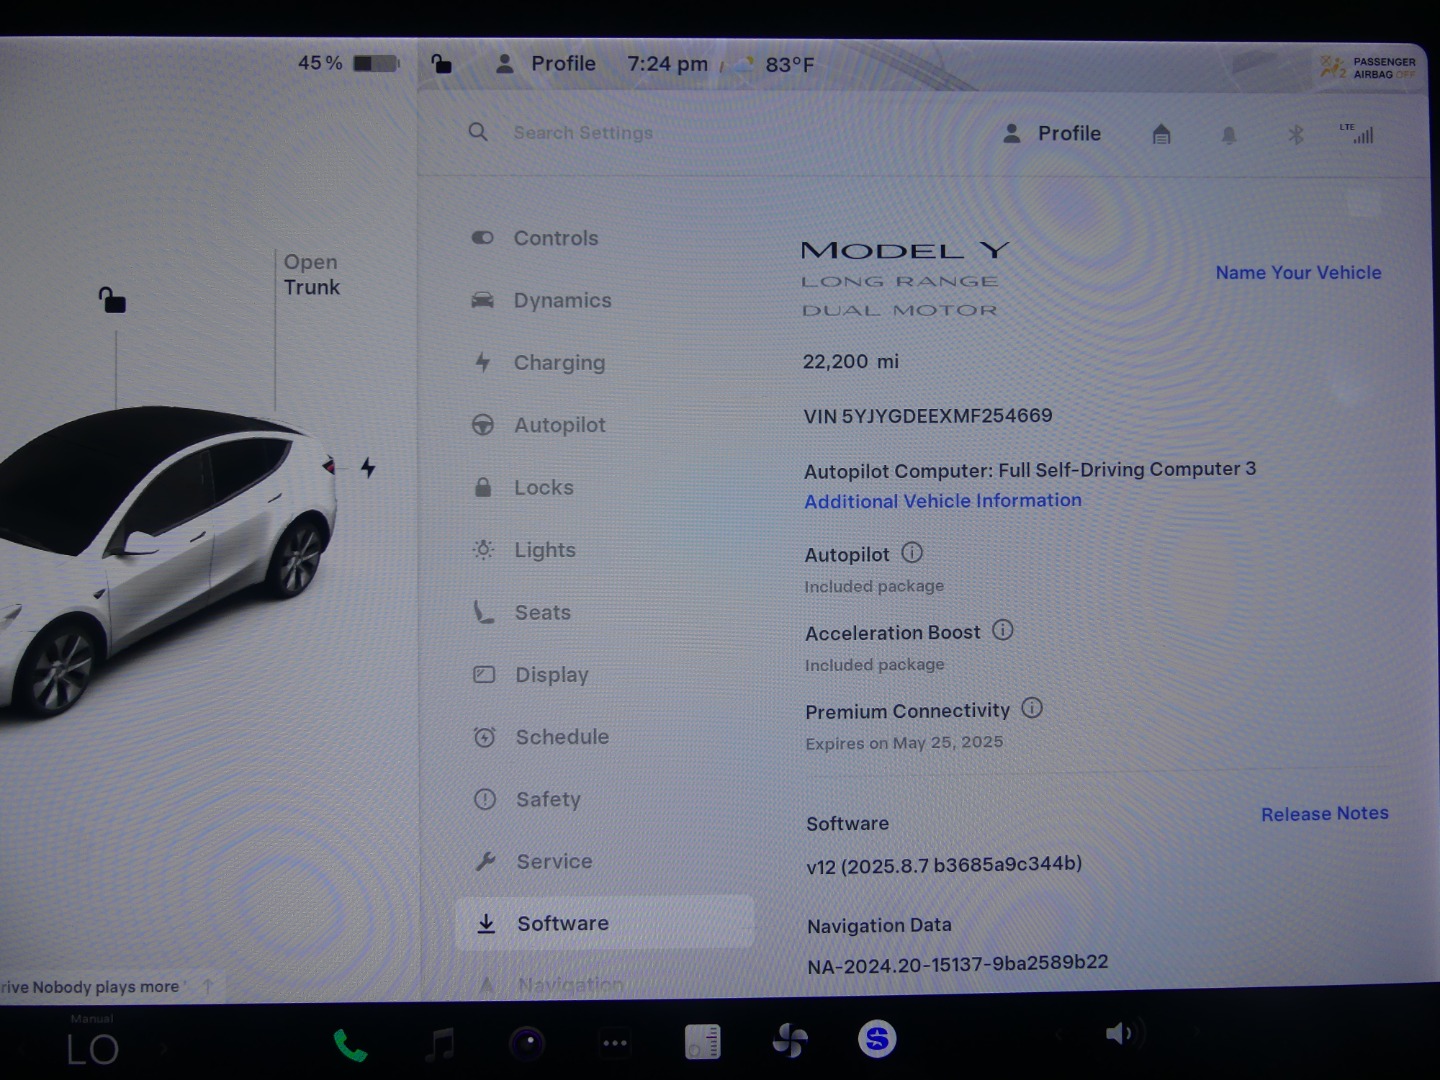Open the all apps three-dots launcher

coord(614,1044)
